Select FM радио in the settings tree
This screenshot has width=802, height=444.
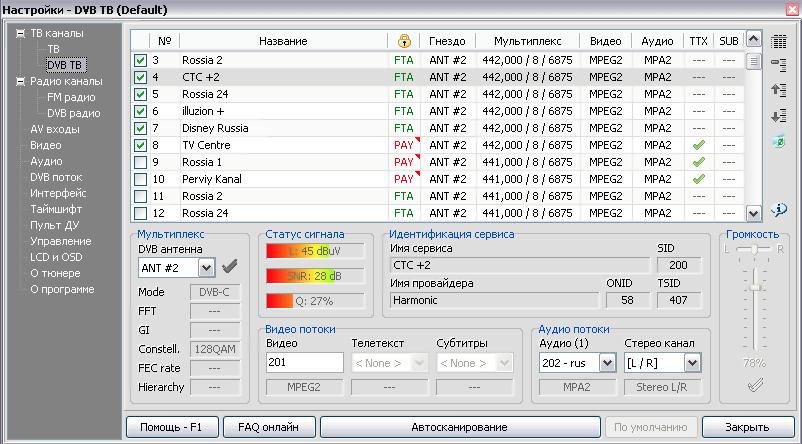pos(70,97)
